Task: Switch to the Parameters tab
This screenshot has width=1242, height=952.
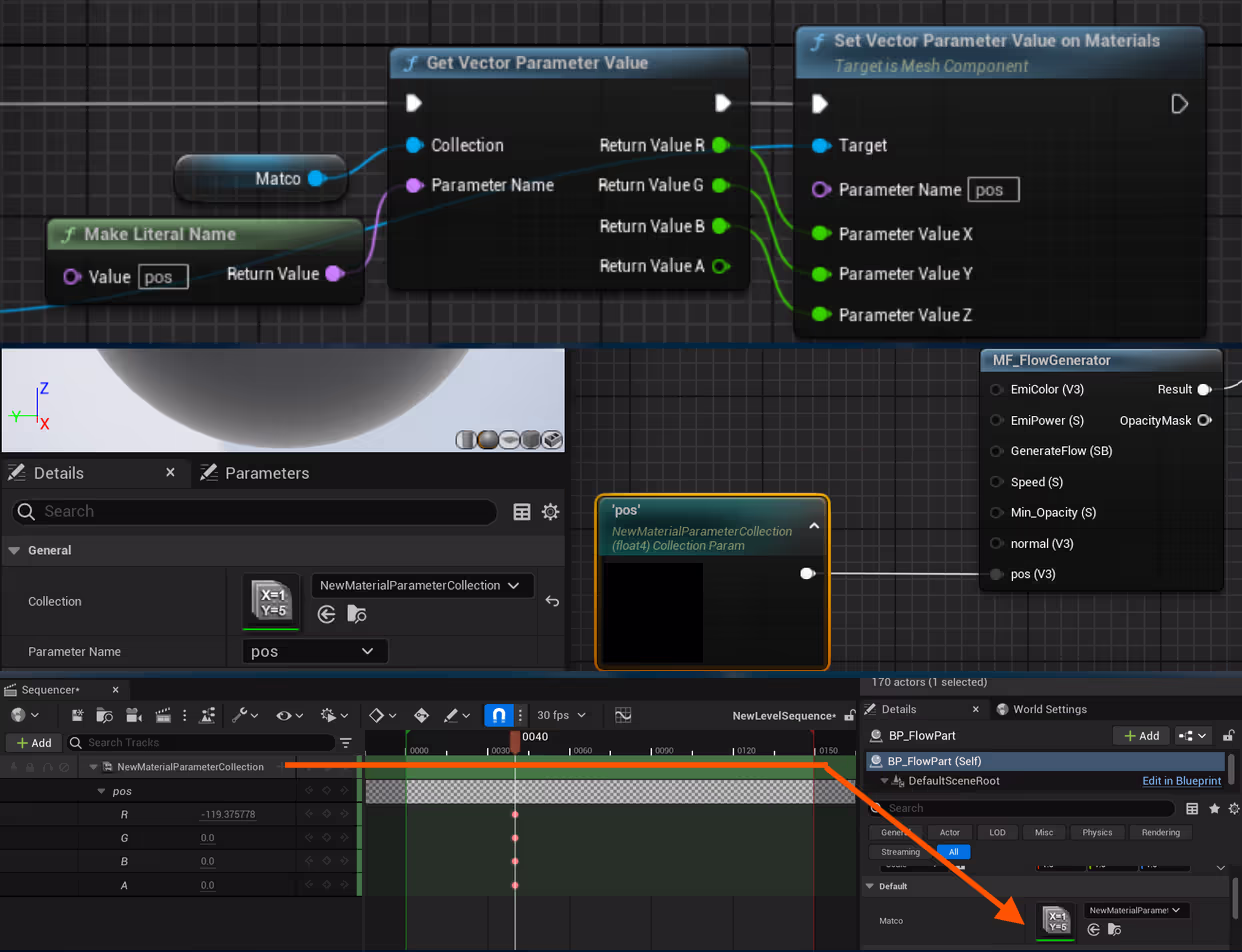Action: (x=255, y=473)
